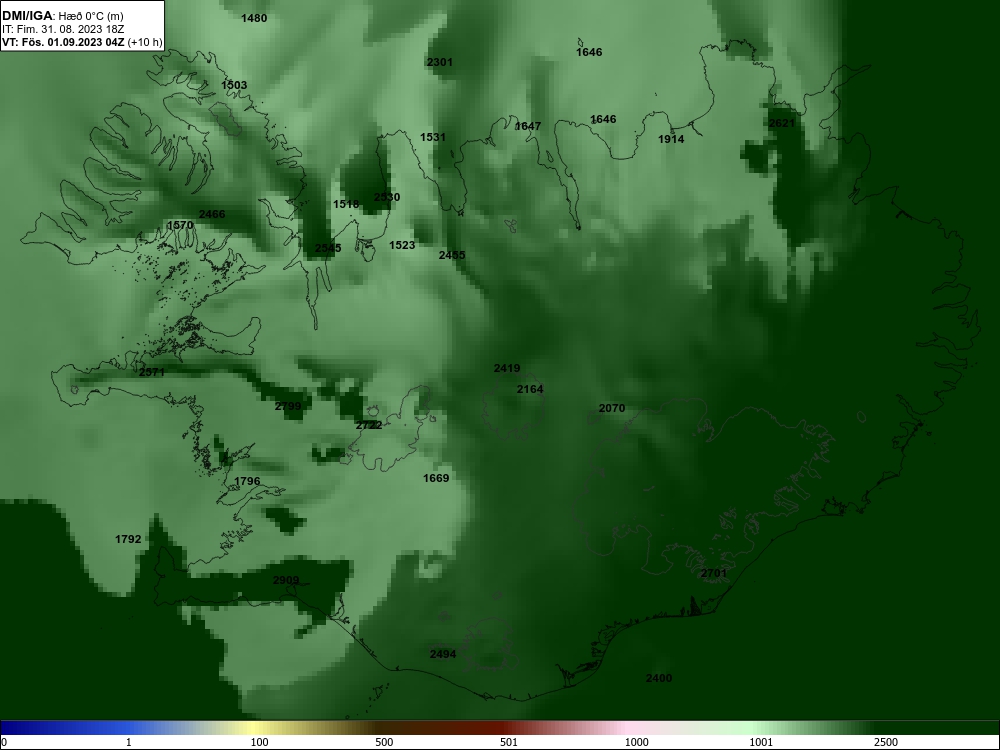Click the 1480 height label
Viewport: 1000px width, 750px height.
tap(254, 18)
